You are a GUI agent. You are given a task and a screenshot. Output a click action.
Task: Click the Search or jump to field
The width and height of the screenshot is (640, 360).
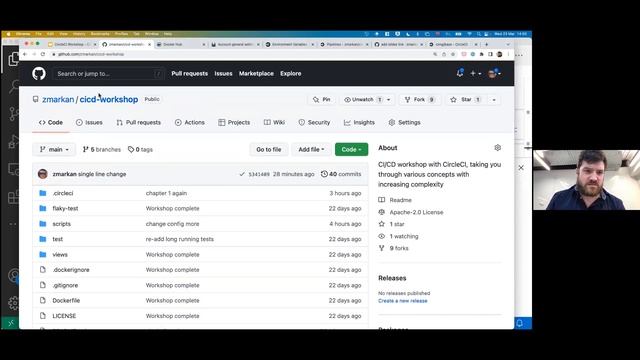(109, 73)
